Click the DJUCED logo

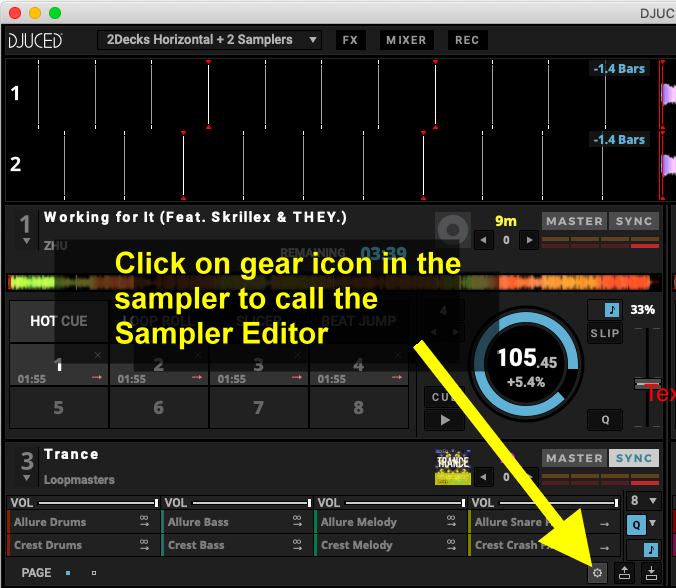pyautogui.click(x=35, y=41)
